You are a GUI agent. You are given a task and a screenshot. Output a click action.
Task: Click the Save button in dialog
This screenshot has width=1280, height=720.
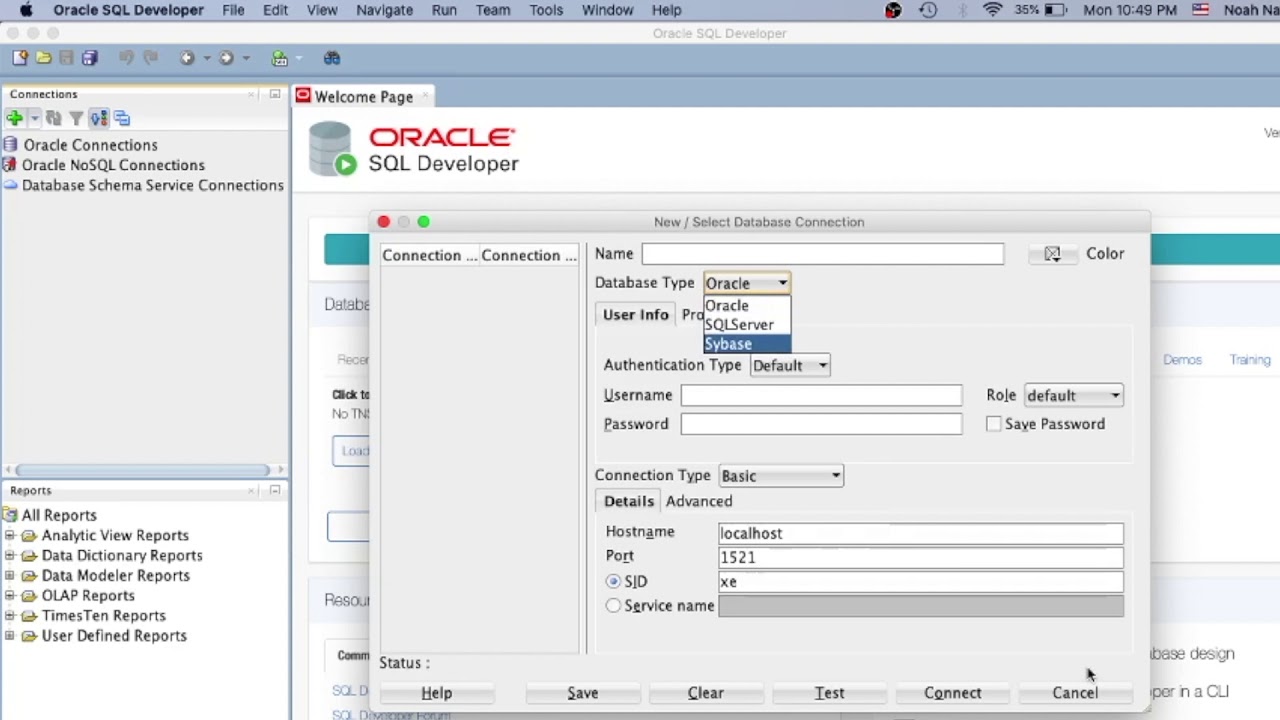[583, 693]
